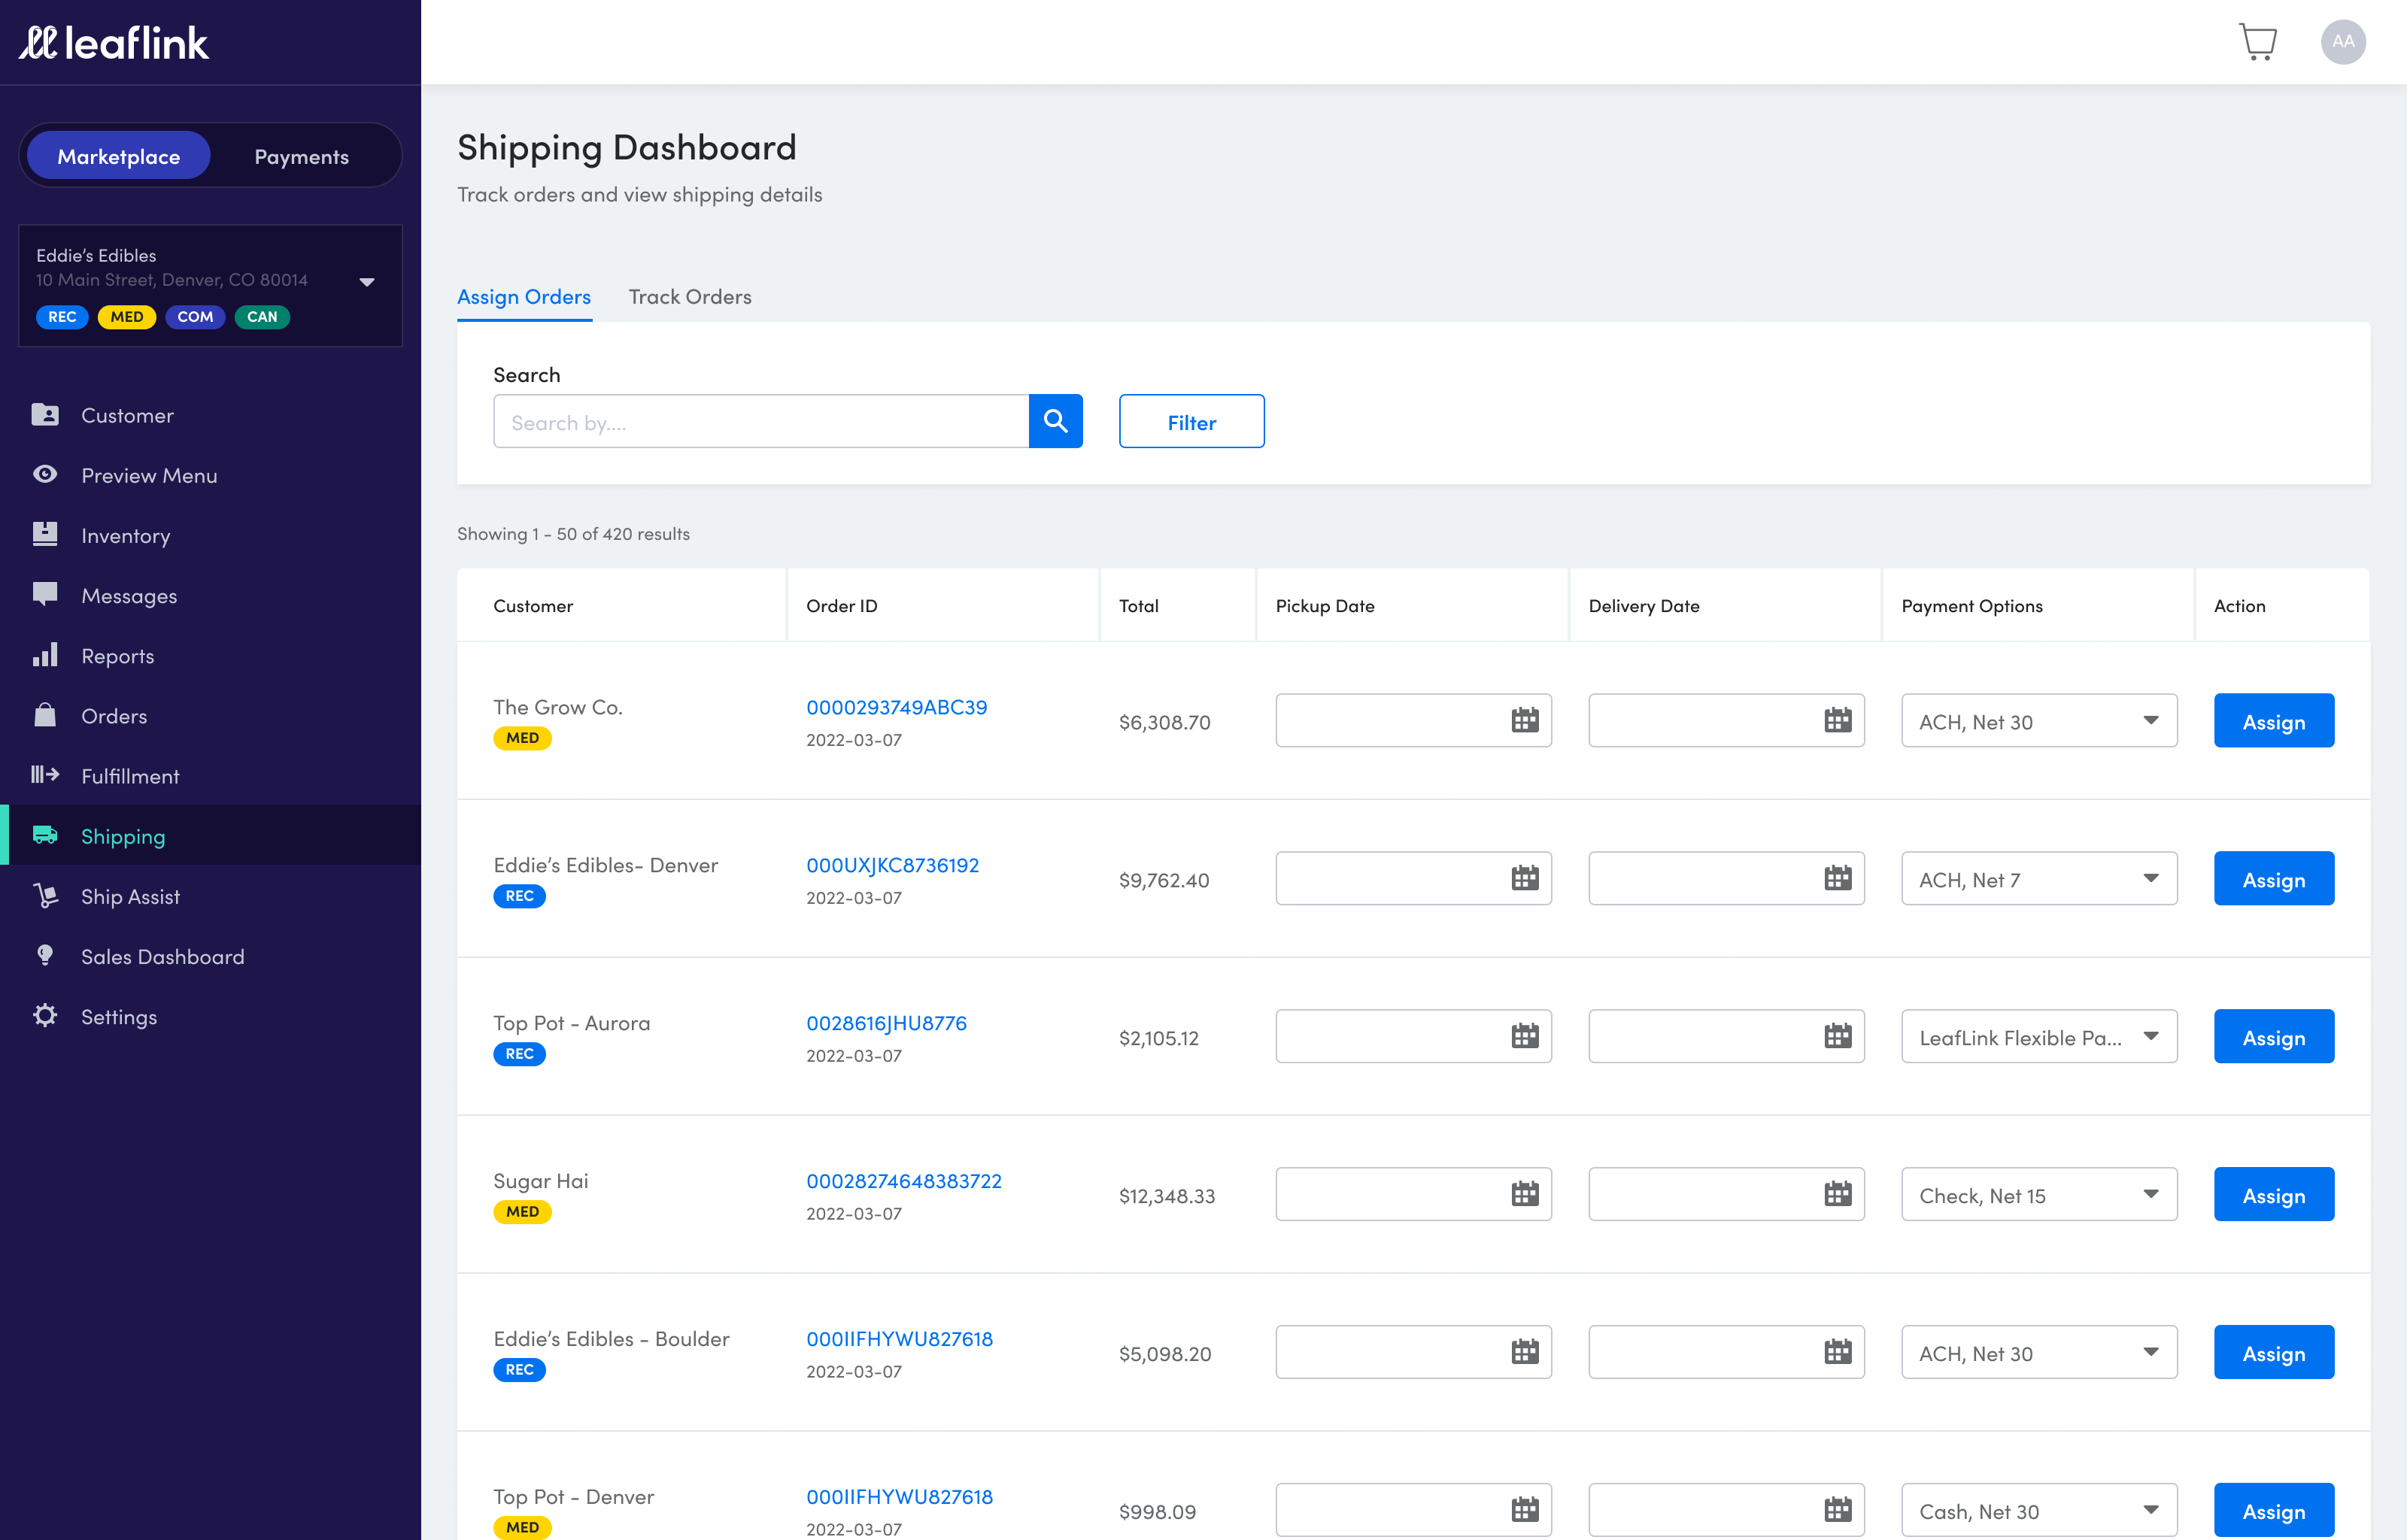The height and width of the screenshot is (1540, 2407).
Task: Switch to Payments mode
Action: (301, 156)
